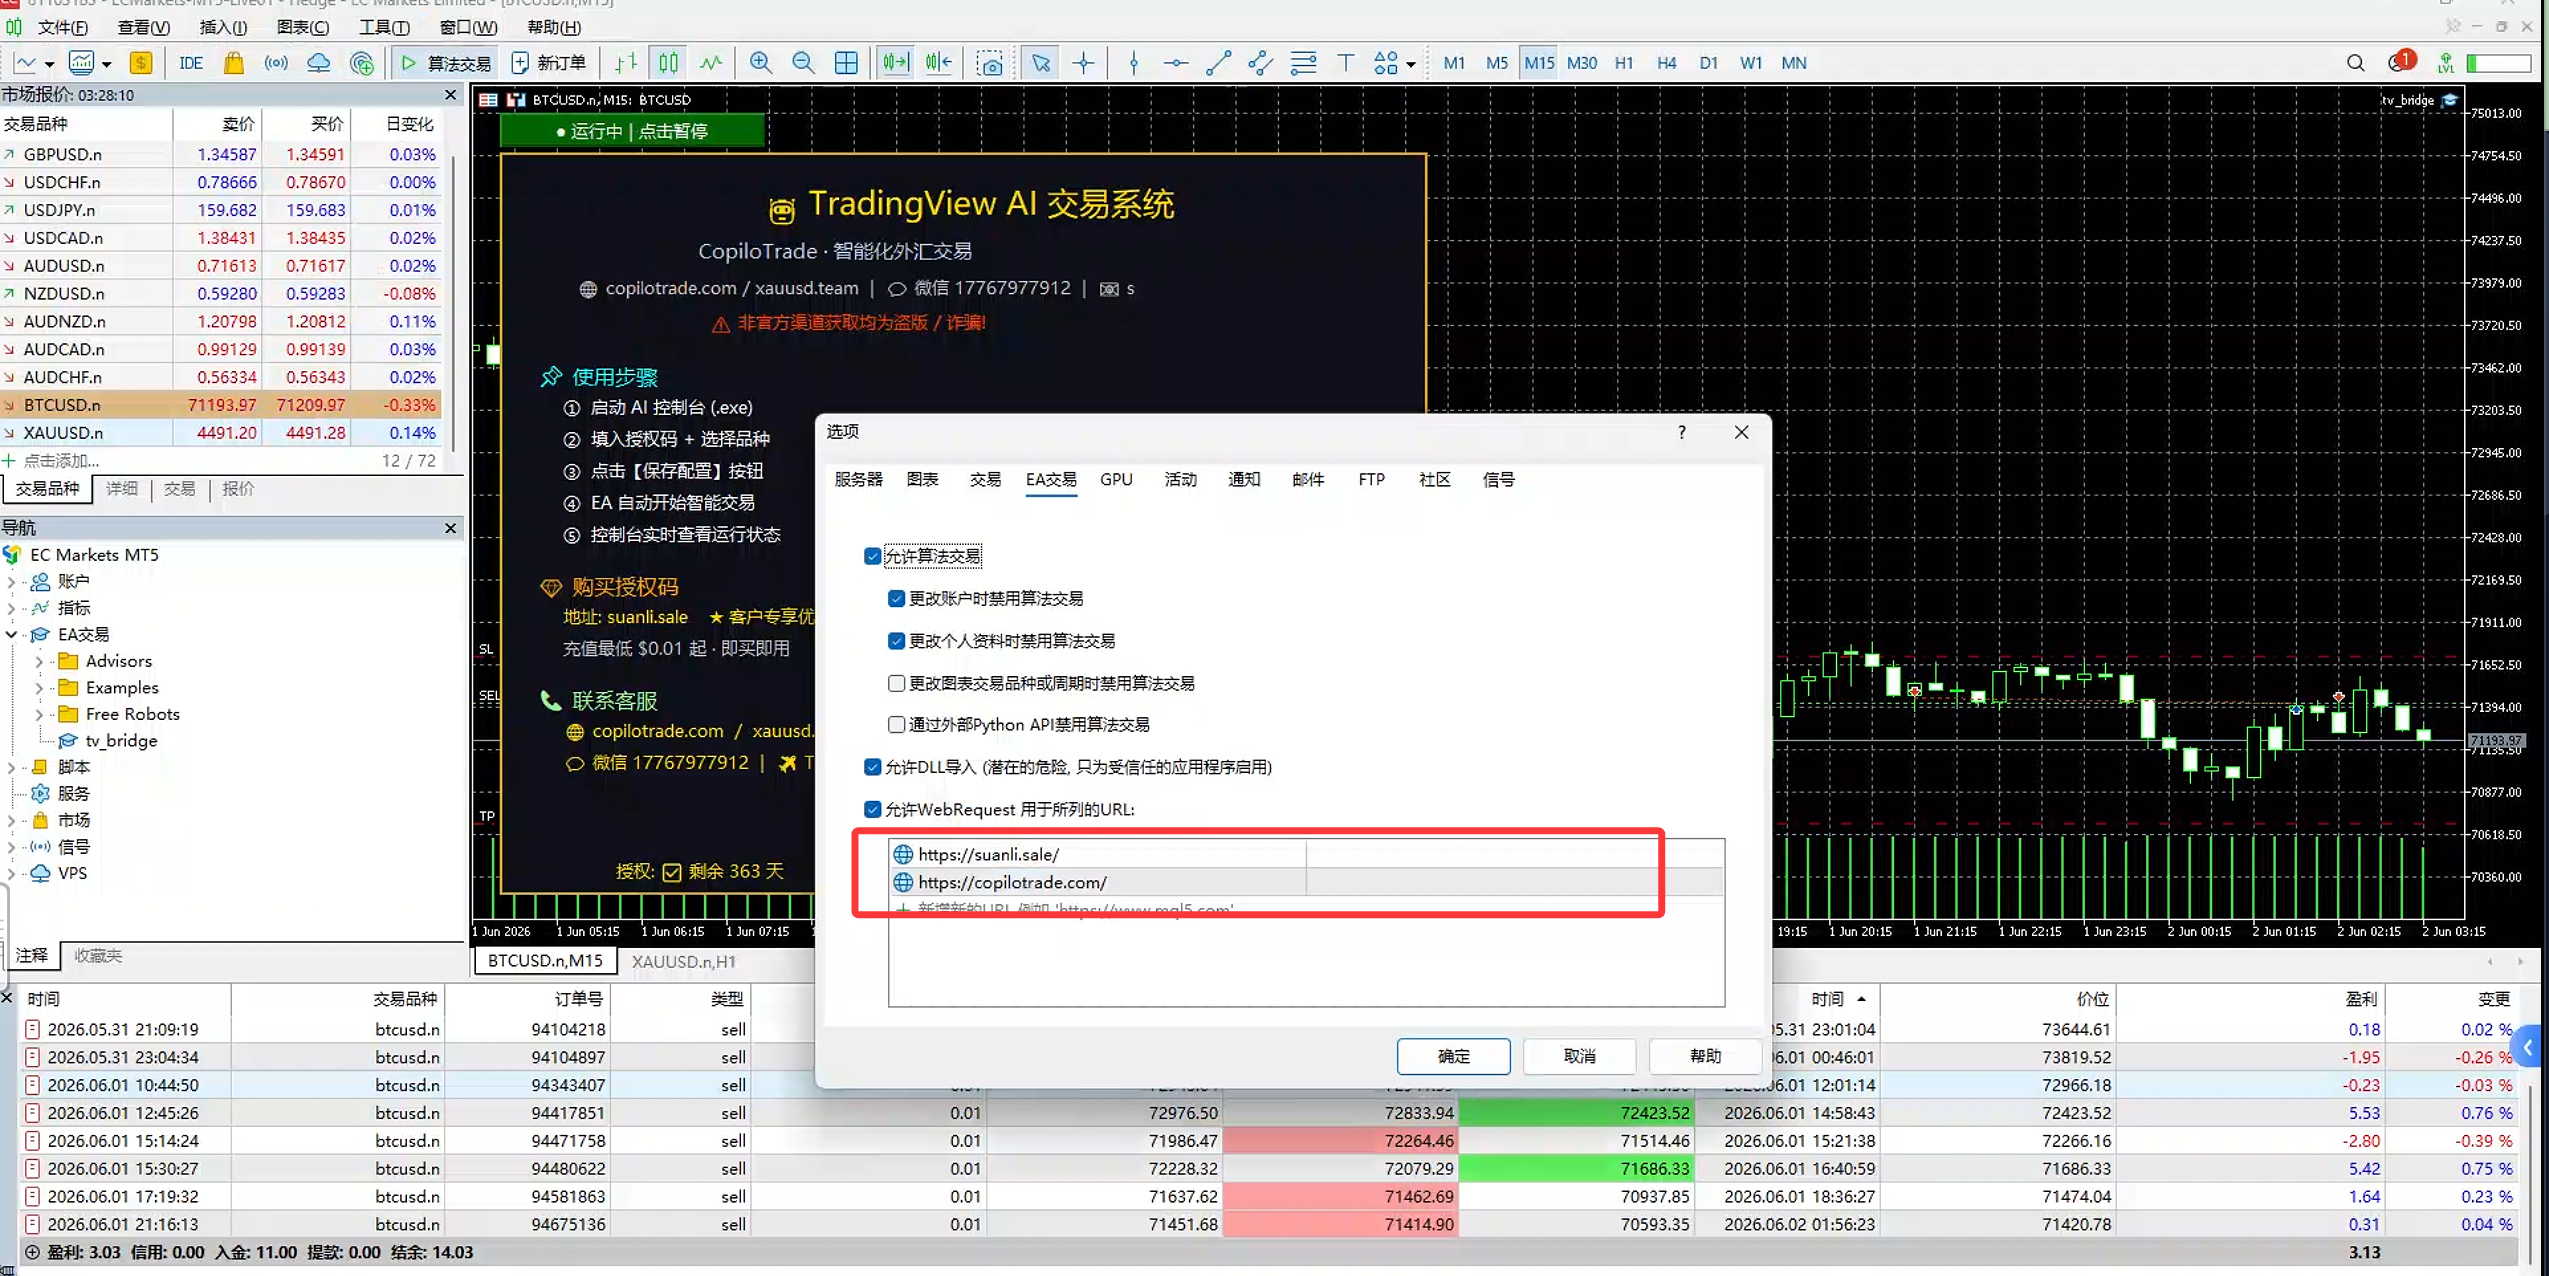Click the dollar sign toolbar icon
Image resolution: width=2549 pixels, height=1276 pixels.
[141, 63]
